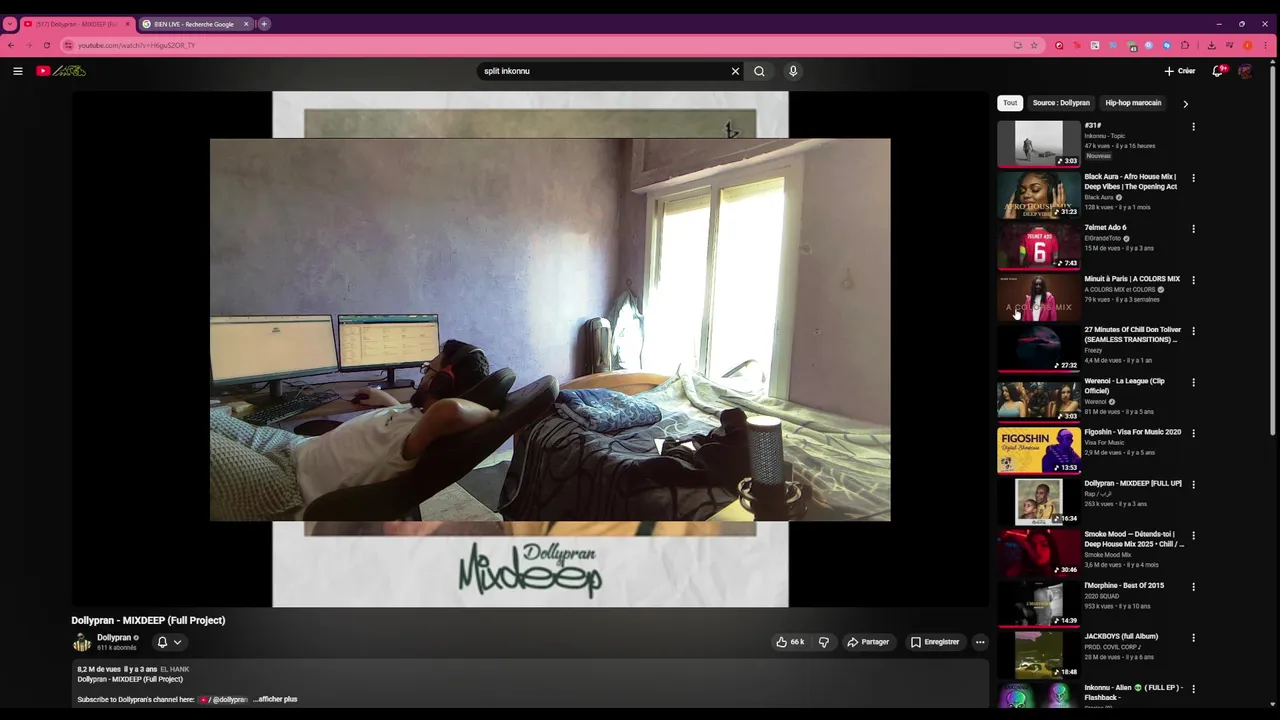
Task: Open options for Black Aura mix
Action: tap(1193, 178)
